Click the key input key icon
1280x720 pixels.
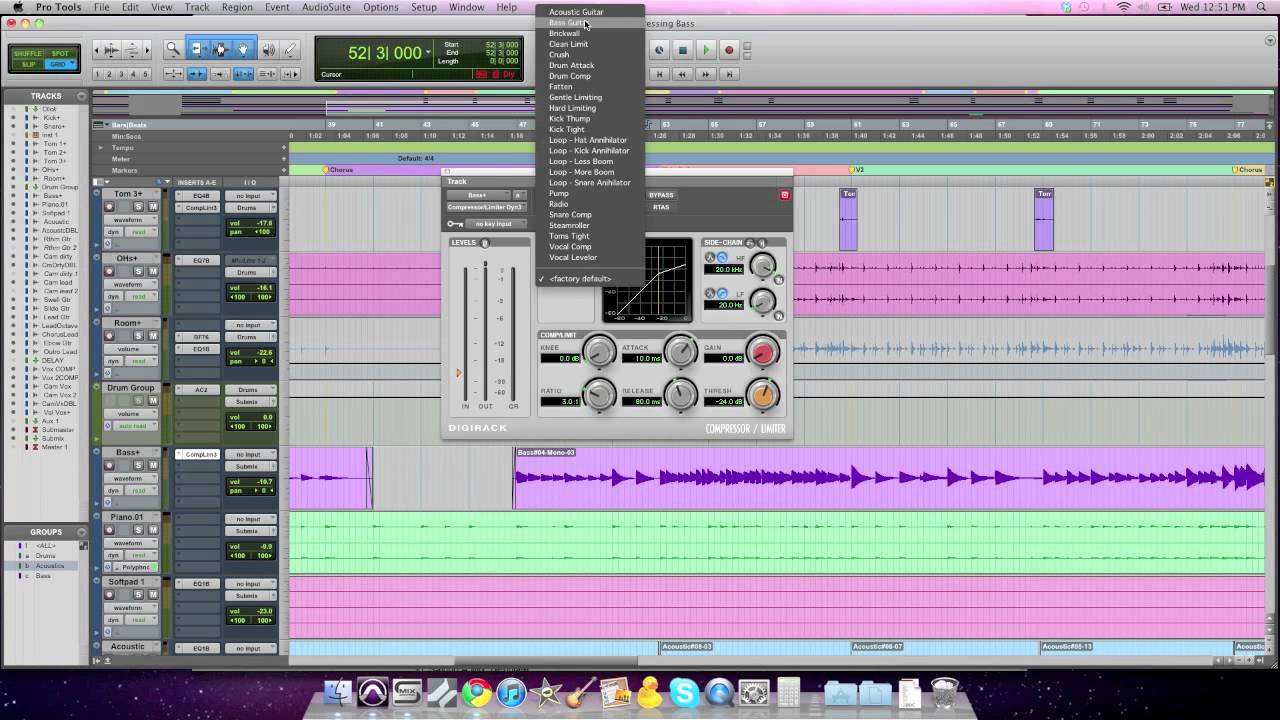[x=455, y=224]
